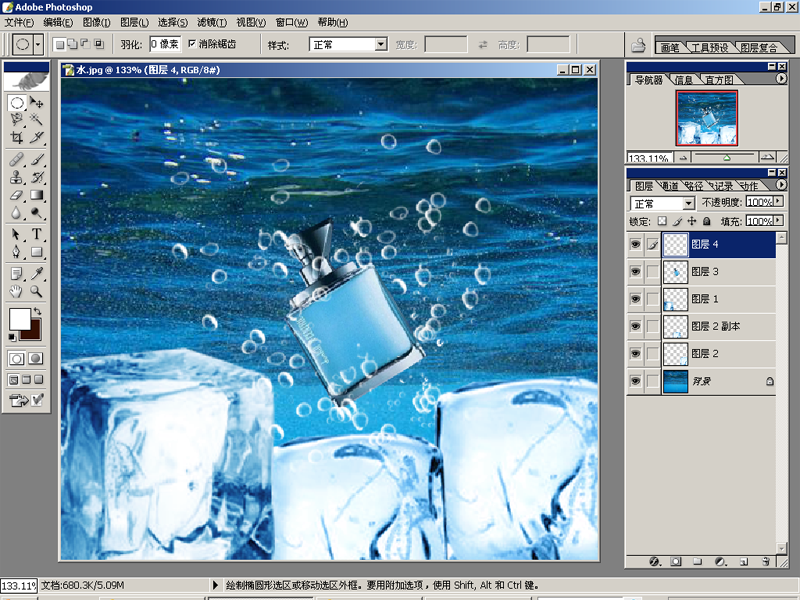
Task: Create new fill or adjustment layer
Action: click(720, 562)
